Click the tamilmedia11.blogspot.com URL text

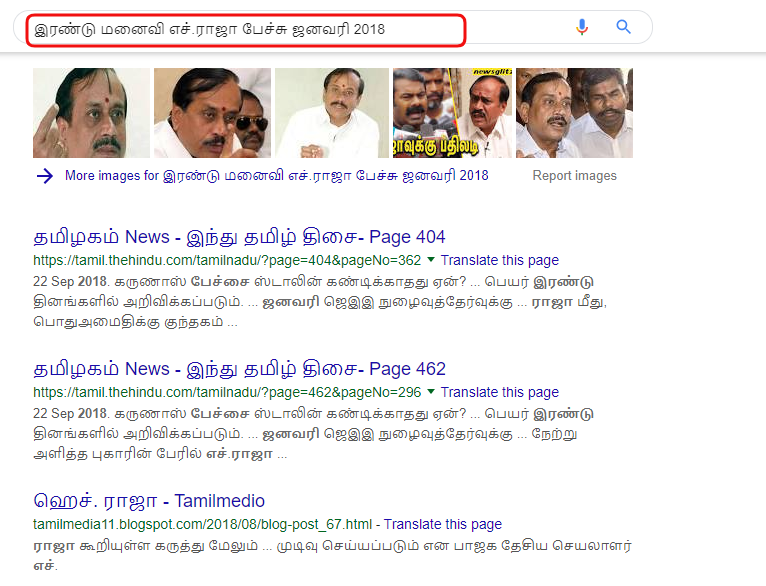[x=202, y=524]
